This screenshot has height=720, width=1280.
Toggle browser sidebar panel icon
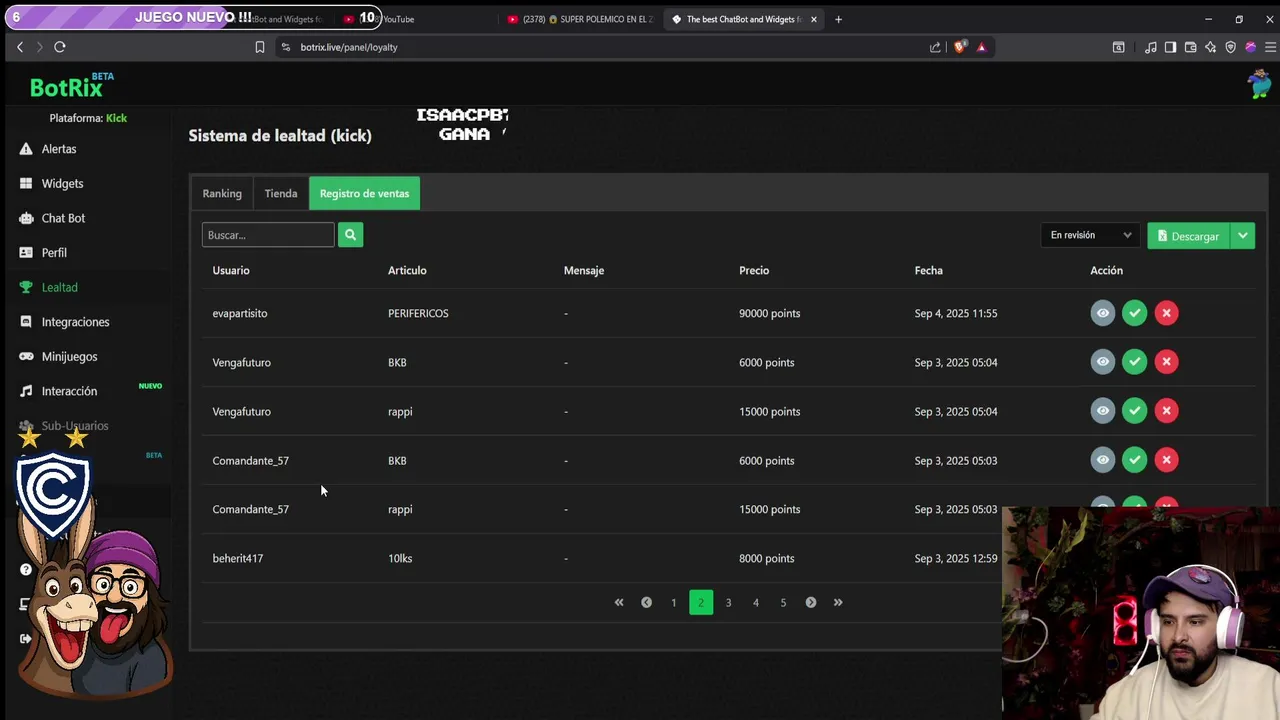pos(1170,47)
